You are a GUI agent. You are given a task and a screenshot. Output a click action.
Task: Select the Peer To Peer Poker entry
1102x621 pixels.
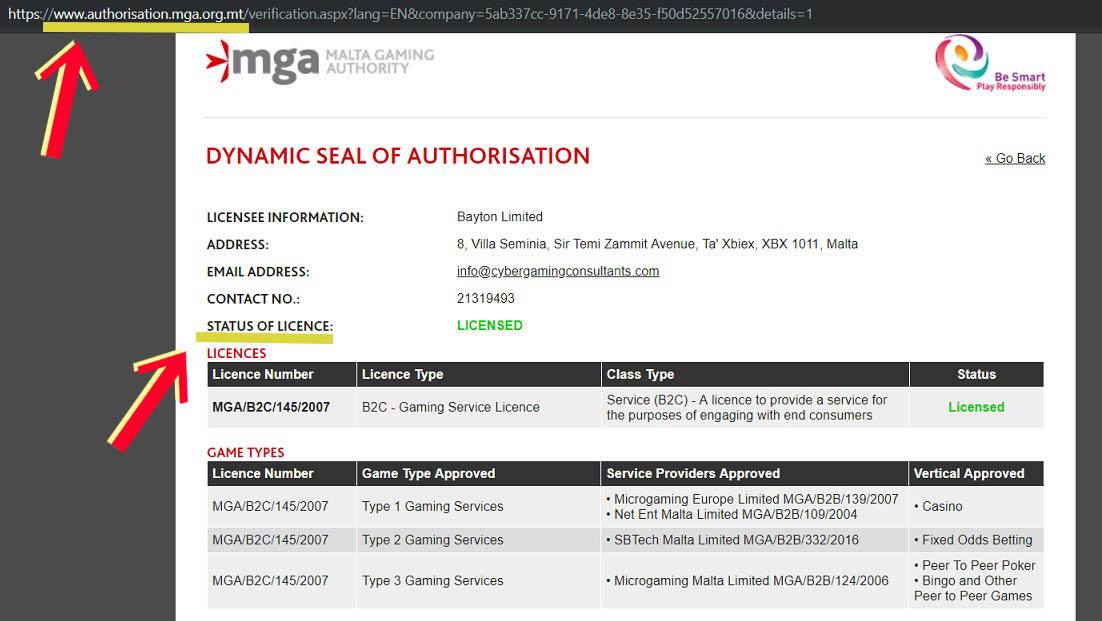(975, 566)
